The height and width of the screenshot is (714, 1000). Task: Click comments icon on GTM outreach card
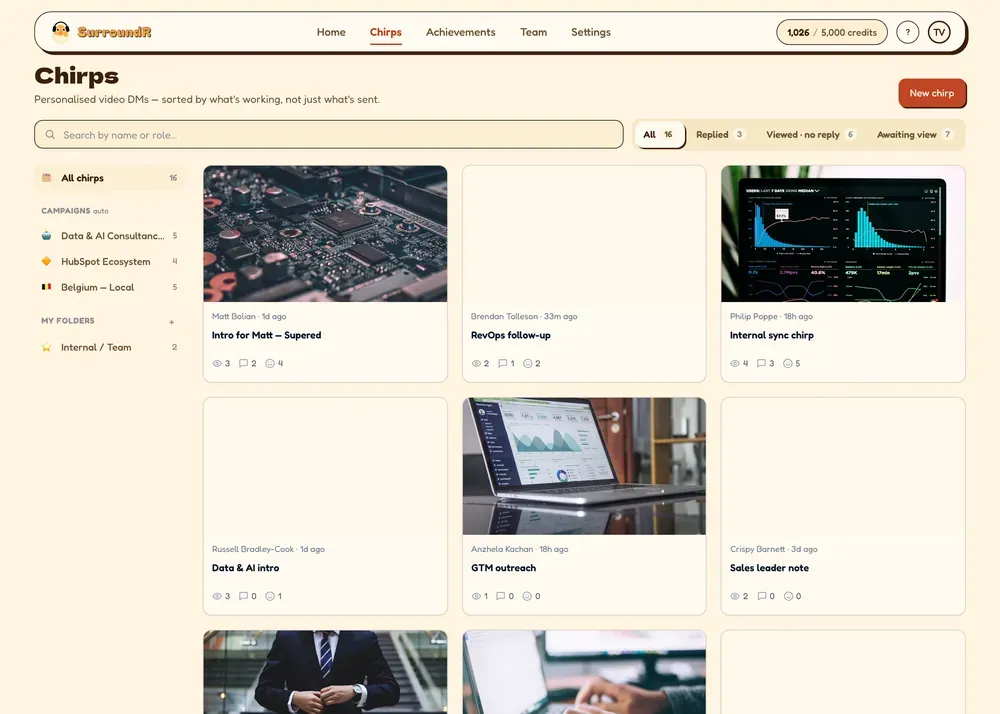coord(501,596)
